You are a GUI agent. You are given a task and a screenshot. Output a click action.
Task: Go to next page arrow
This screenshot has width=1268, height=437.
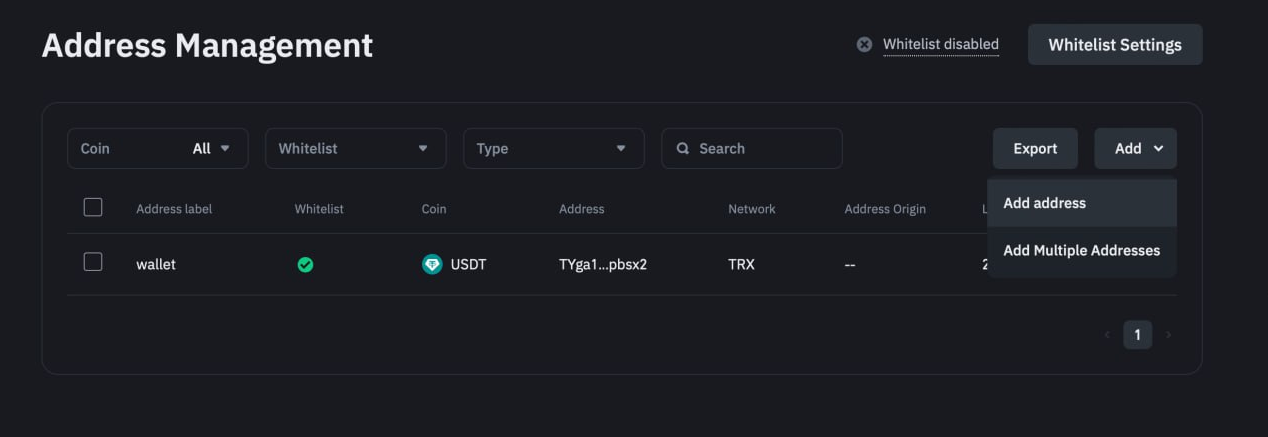tap(1168, 335)
